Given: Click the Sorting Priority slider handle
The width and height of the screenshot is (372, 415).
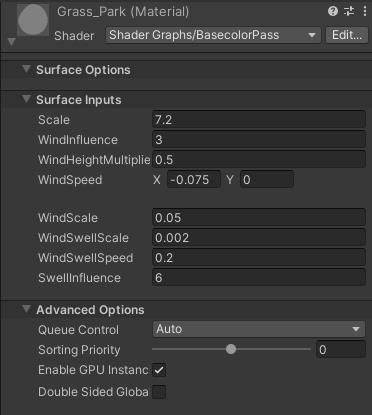Looking at the screenshot, I should click(231, 349).
